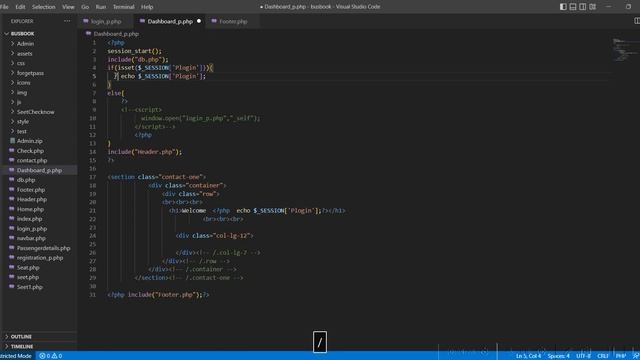Open registration_p.php file

point(39,258)
